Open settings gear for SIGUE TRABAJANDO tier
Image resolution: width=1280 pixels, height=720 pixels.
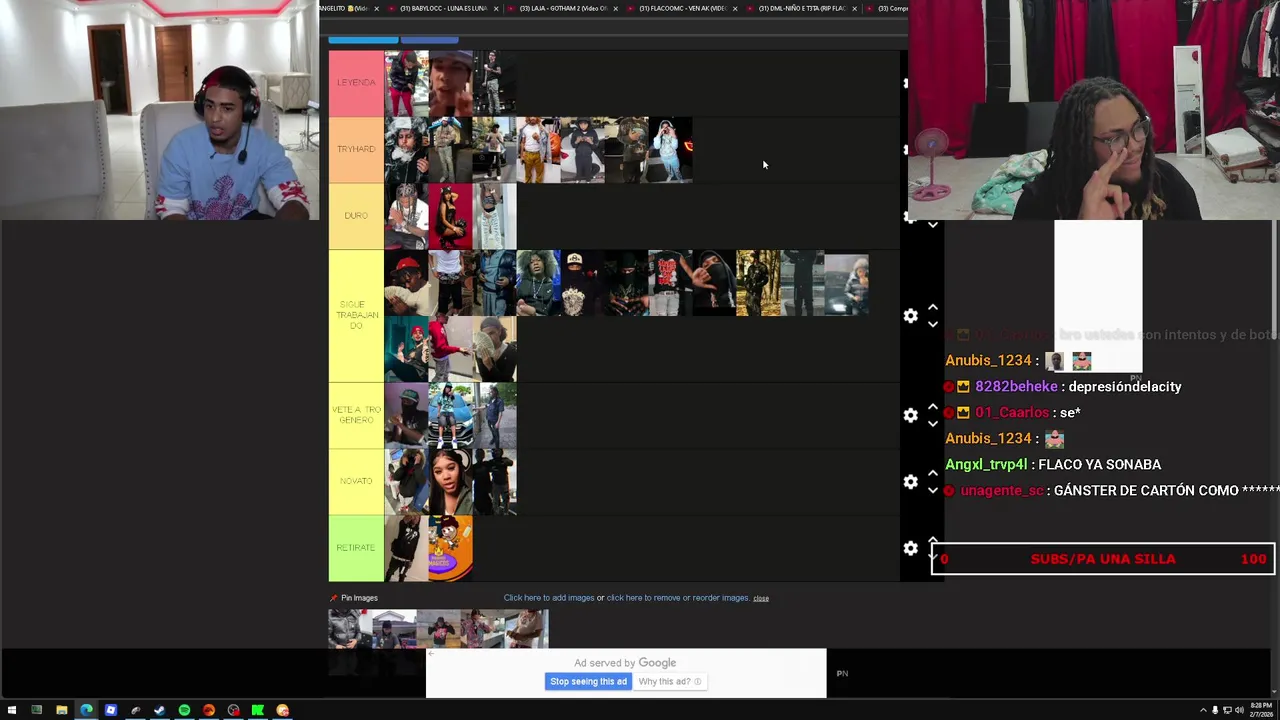coord(910,316)
